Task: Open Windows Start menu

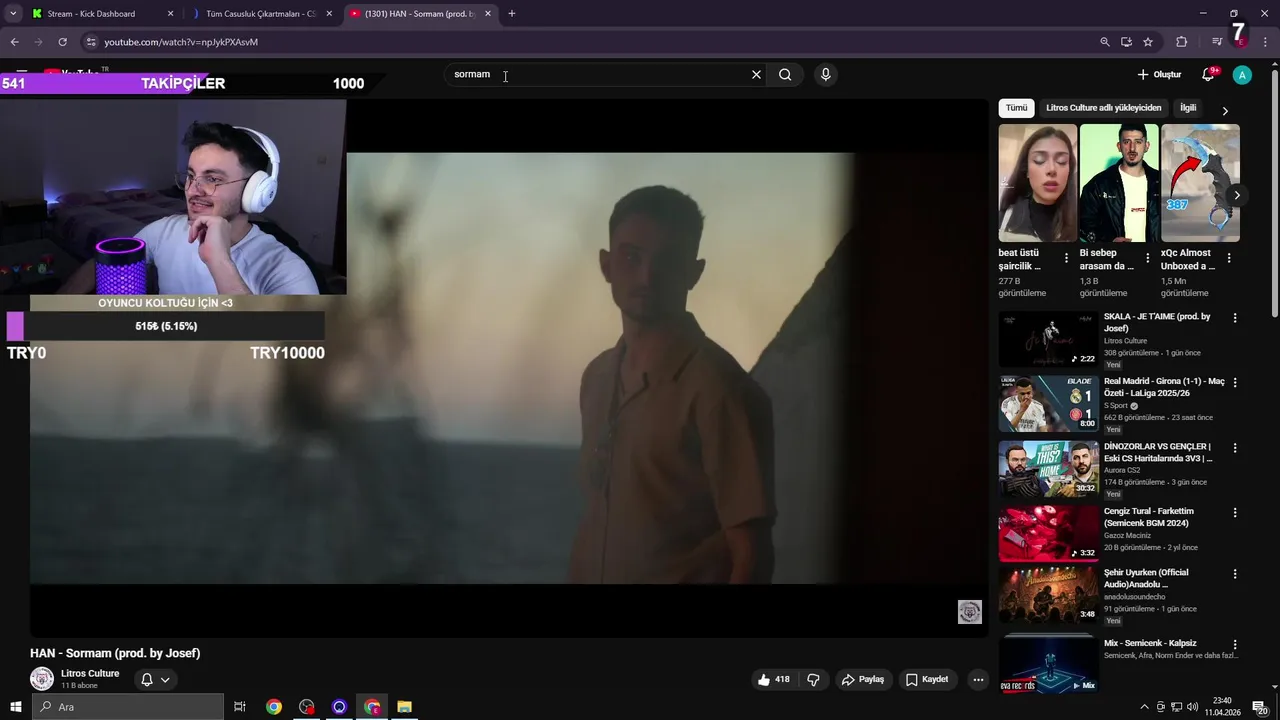Action: [15, 707]
